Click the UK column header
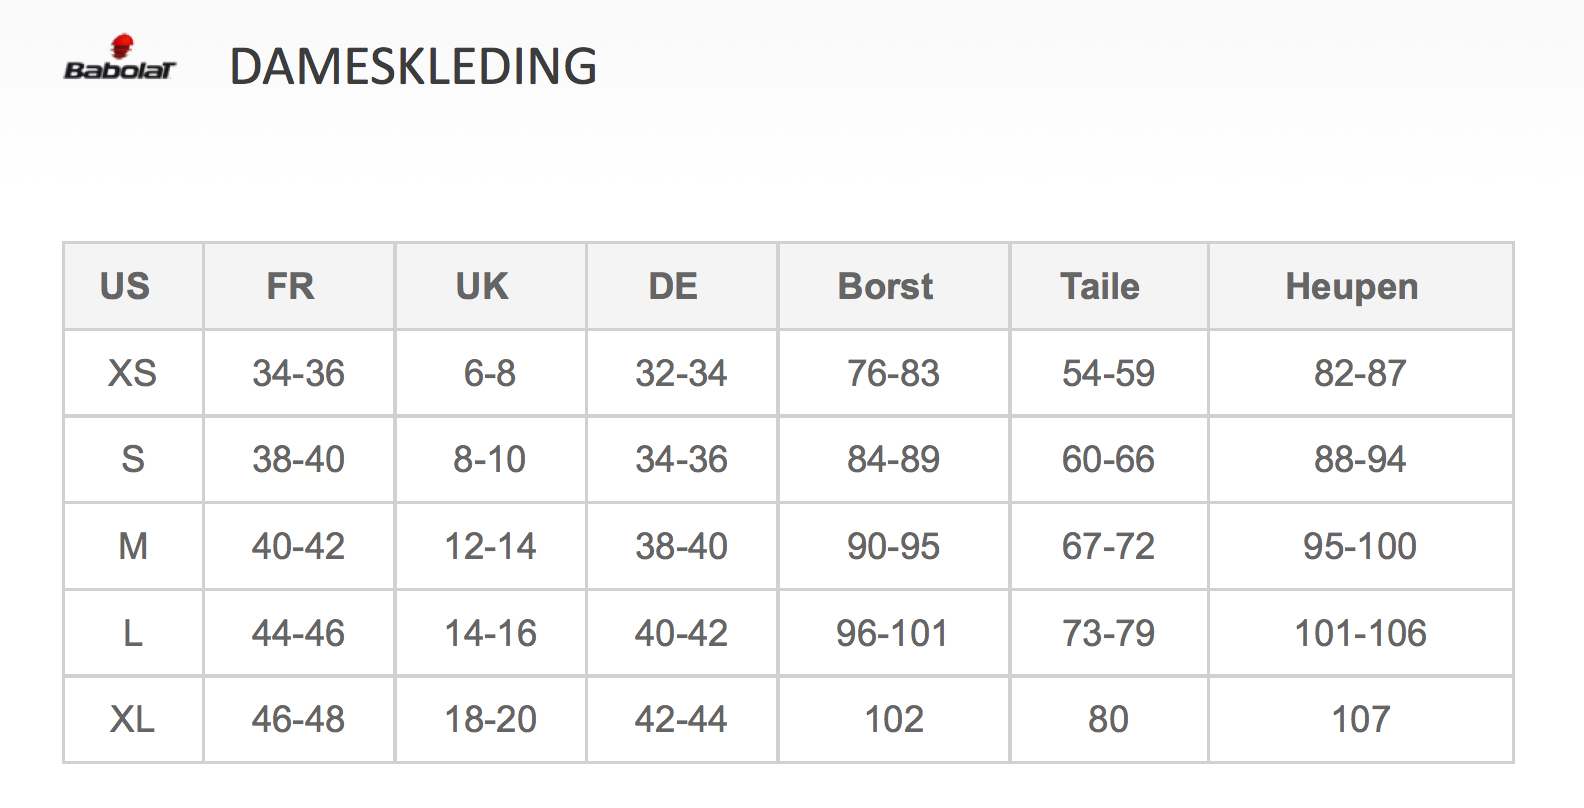Image resolution: width=1584 pixels, height=808 pixels. 482,287
